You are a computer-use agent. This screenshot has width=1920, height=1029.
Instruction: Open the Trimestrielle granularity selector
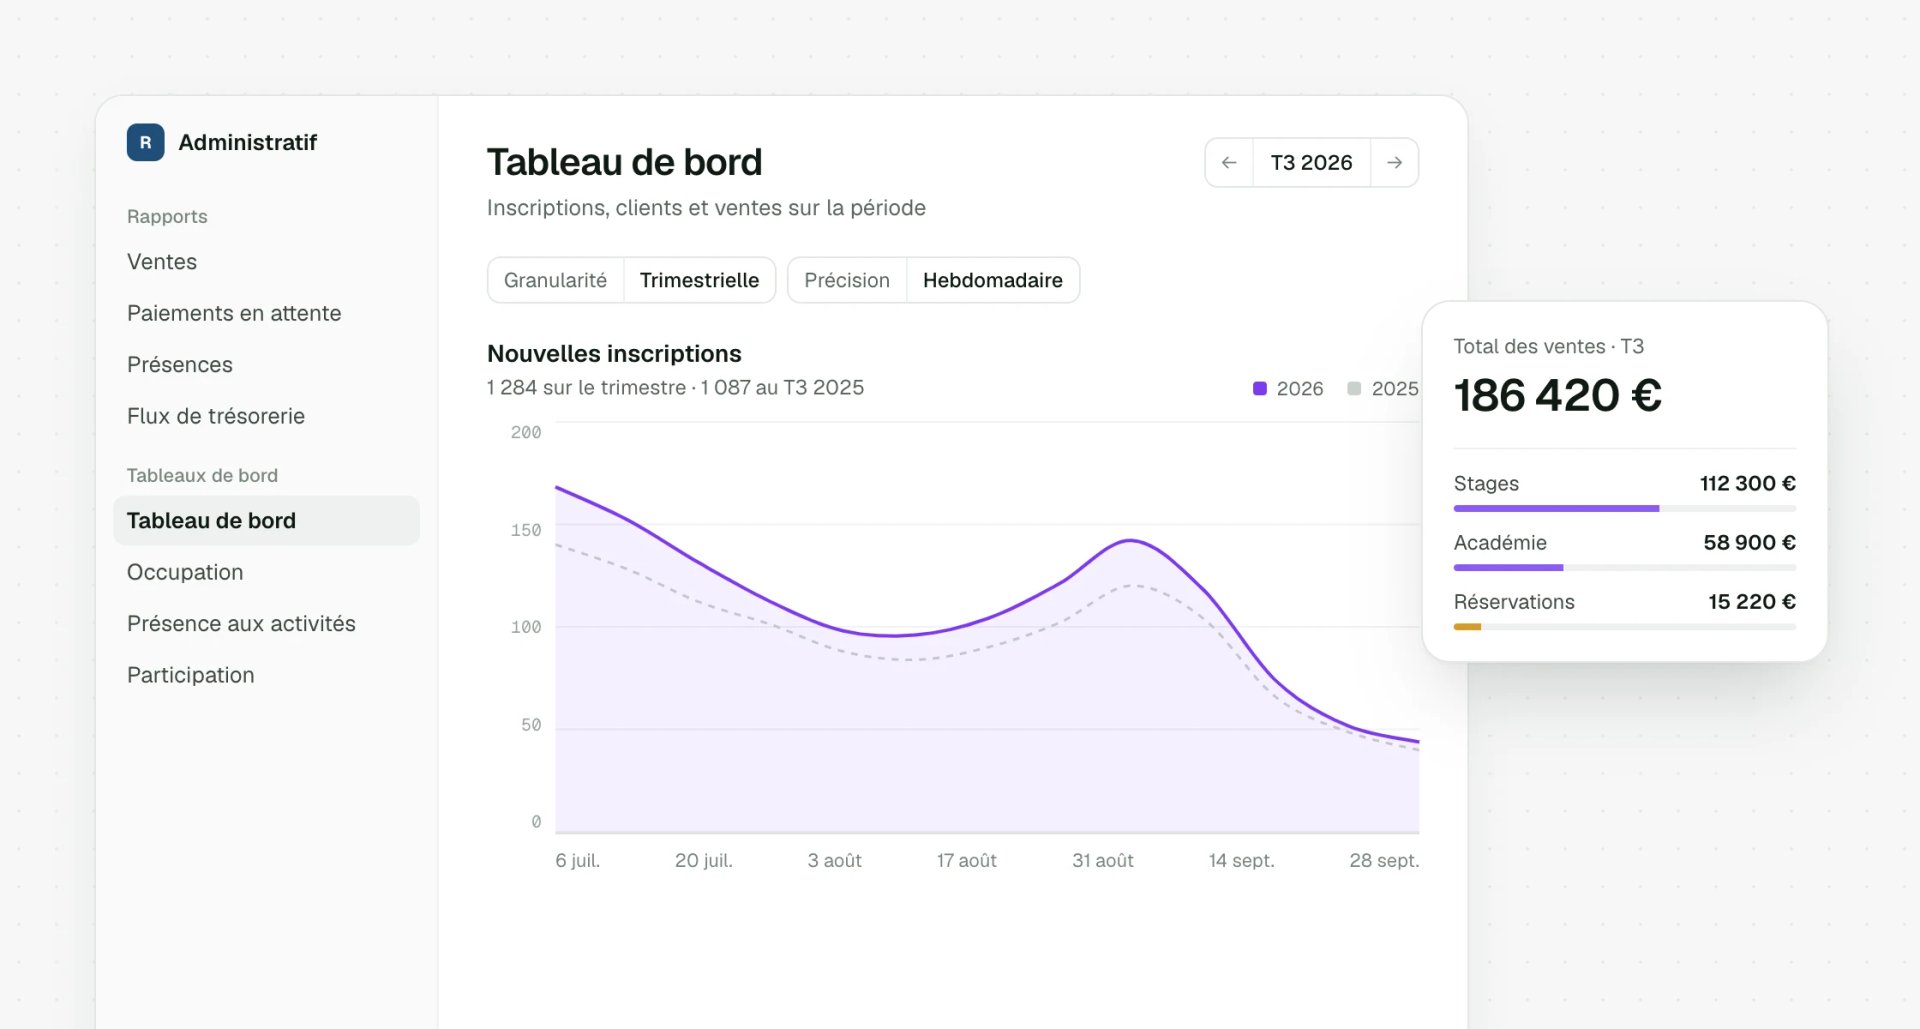click(699, 280)
